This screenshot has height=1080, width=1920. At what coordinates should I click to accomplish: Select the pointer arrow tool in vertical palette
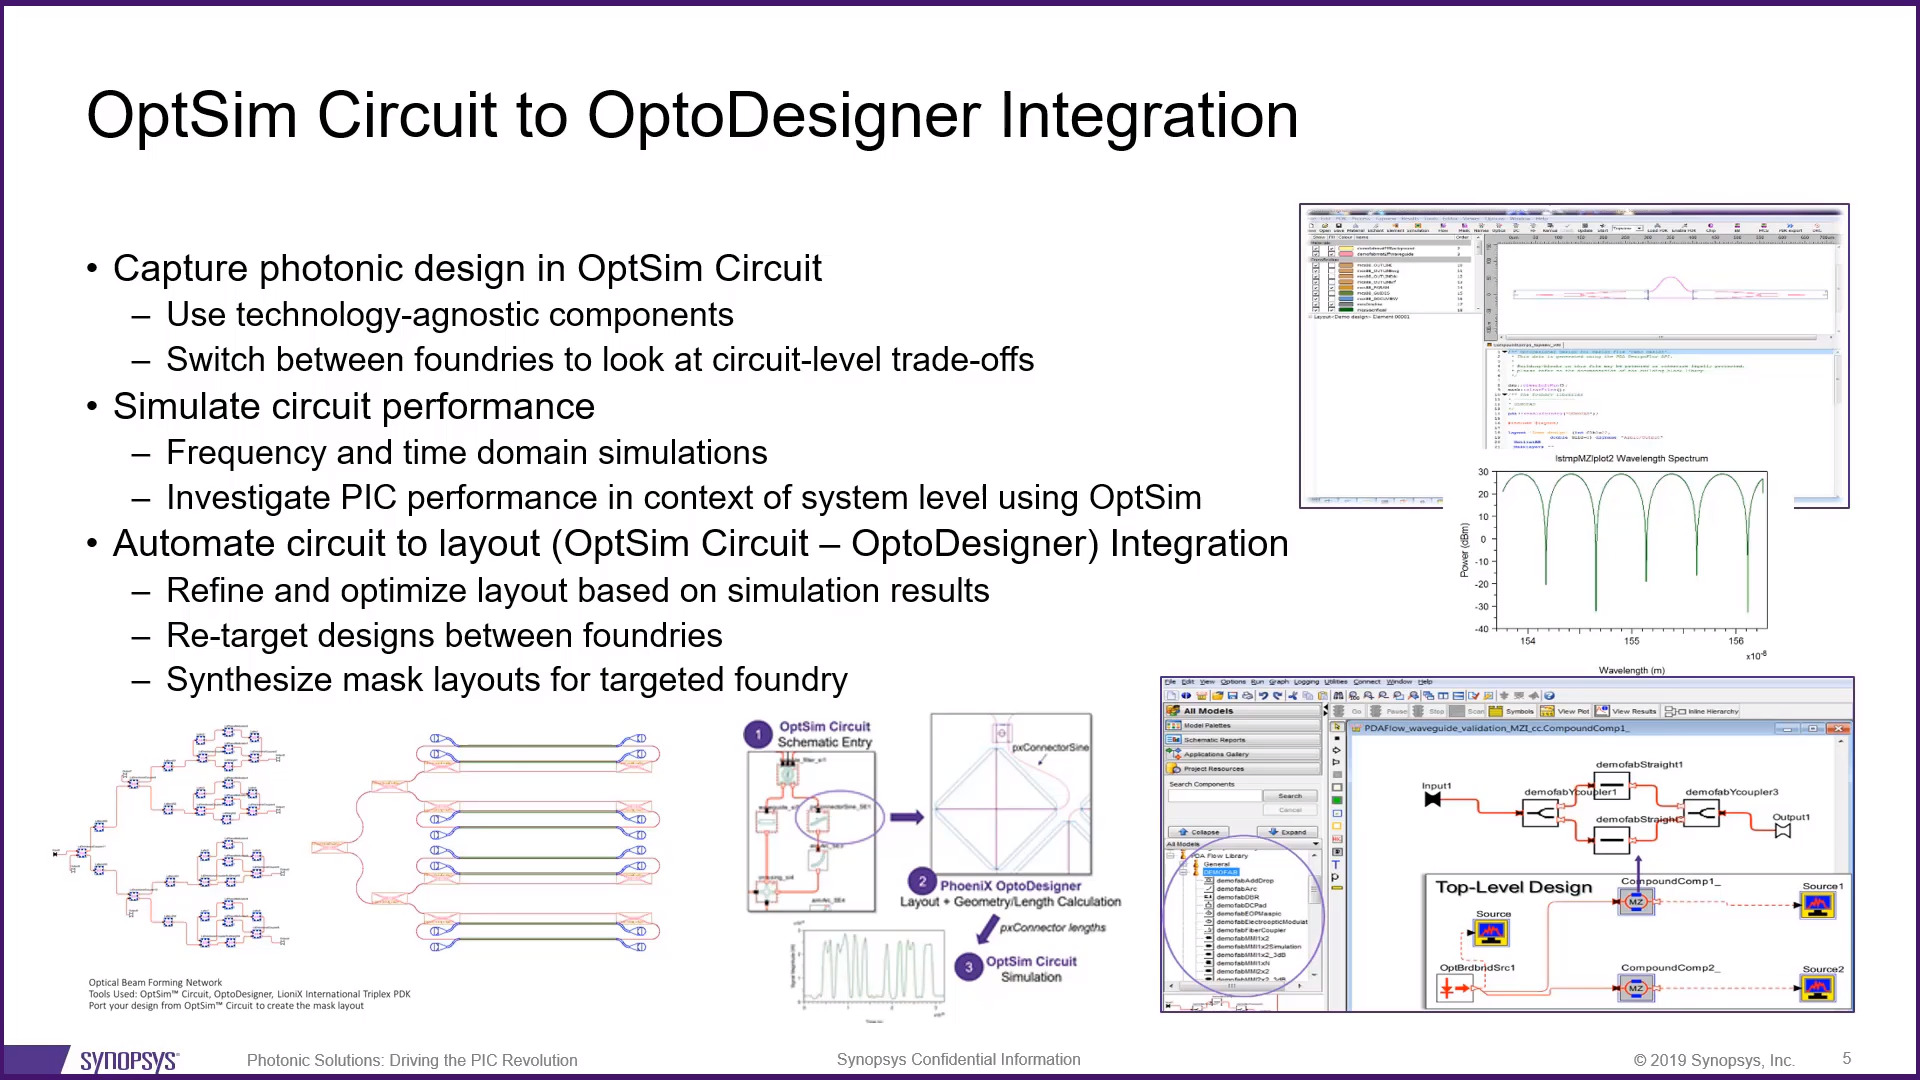click(1337, 726)
